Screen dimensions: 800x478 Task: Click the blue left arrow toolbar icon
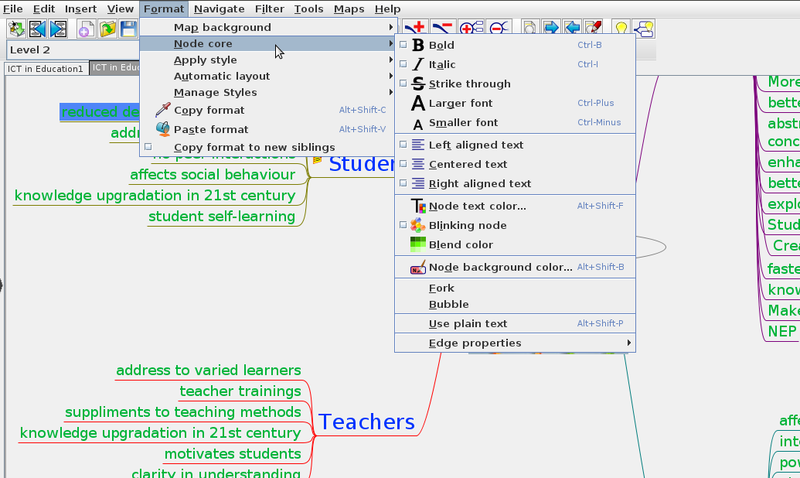572,27
